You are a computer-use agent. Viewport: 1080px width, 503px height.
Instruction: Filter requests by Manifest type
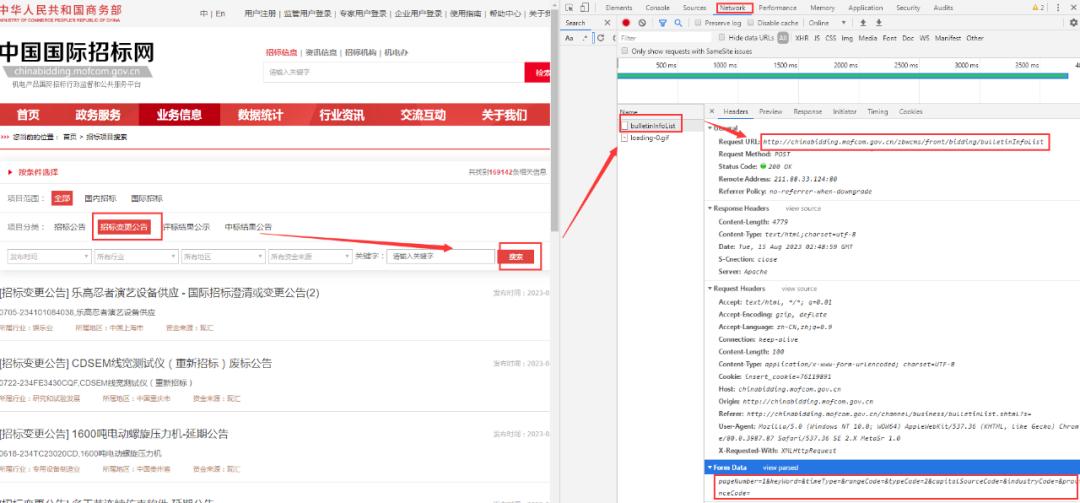[948, 38]
